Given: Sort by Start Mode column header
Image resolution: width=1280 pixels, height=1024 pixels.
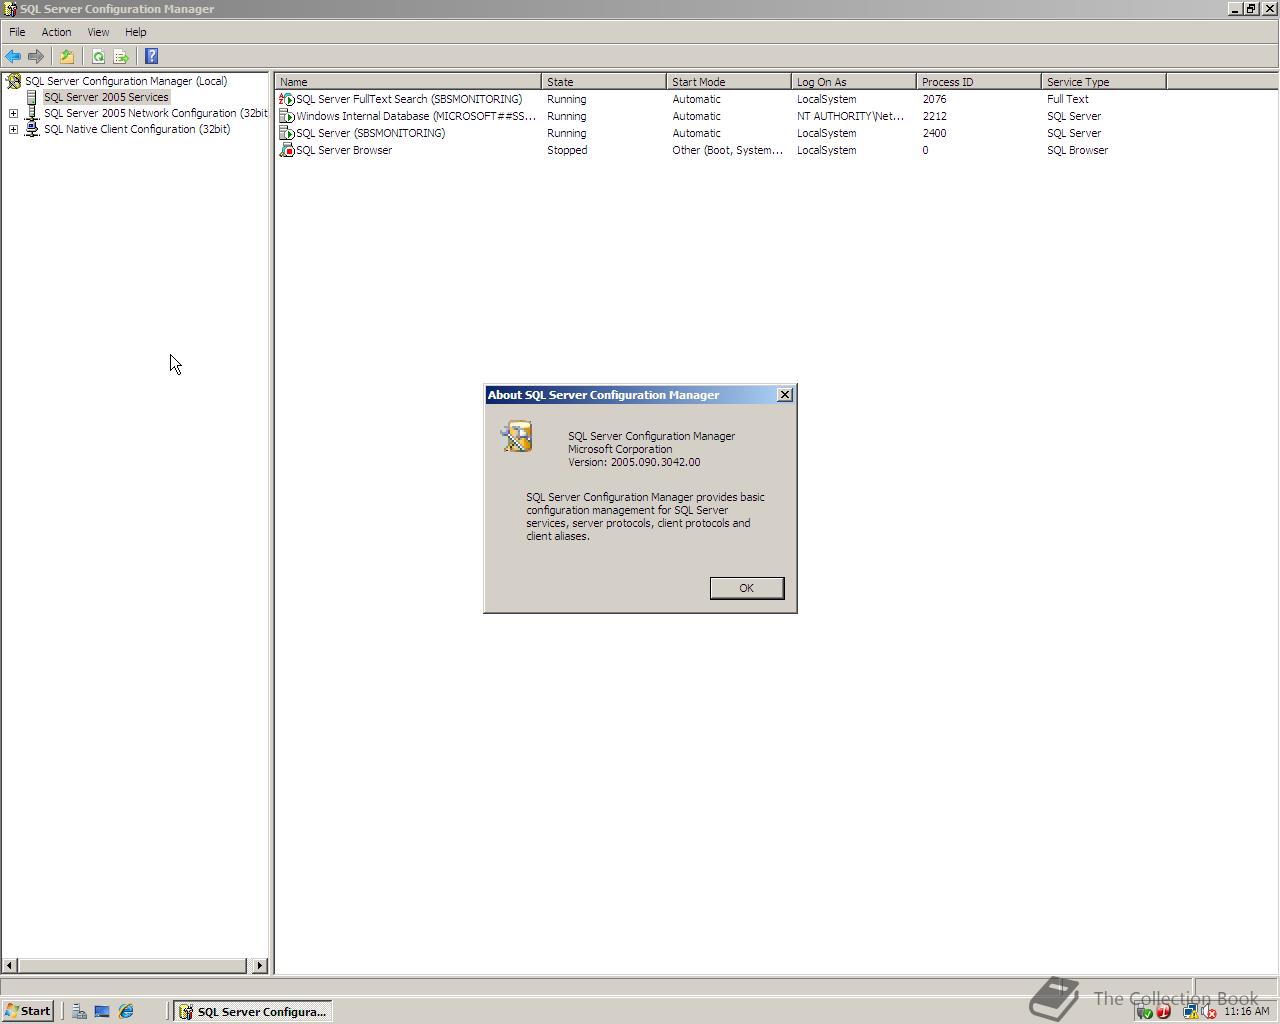Looking at the screenshot, I should [x=729, y=82].
